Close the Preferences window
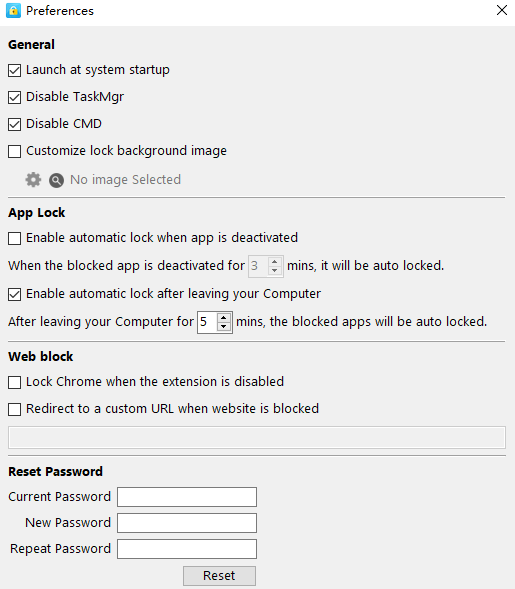Screen dimensions: 515x589 pyautogui.click(x=502, y=10)
